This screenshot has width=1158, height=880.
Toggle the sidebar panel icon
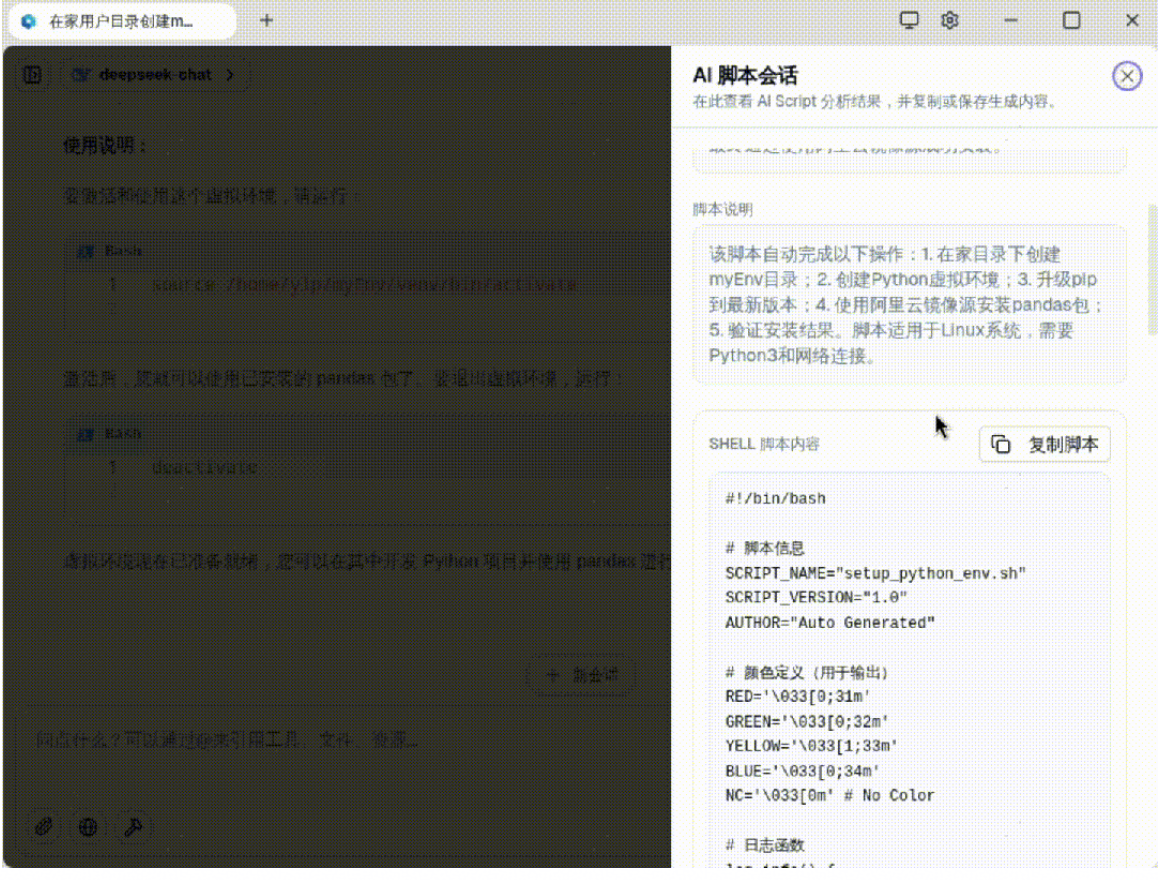[x=32, y=74]
